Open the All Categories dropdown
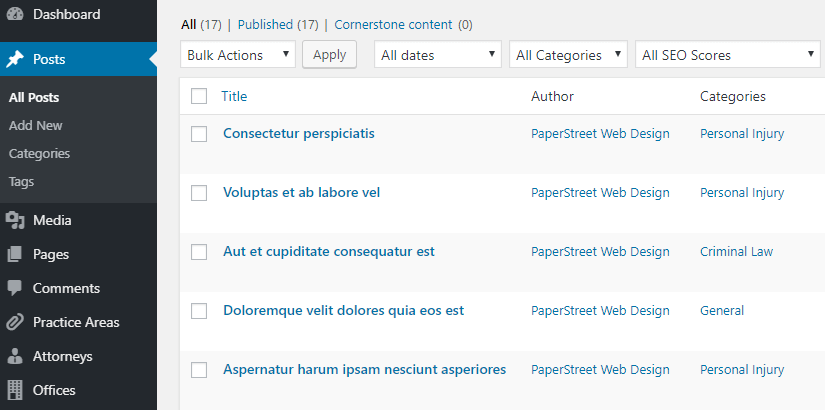 [x=568, y=55]
